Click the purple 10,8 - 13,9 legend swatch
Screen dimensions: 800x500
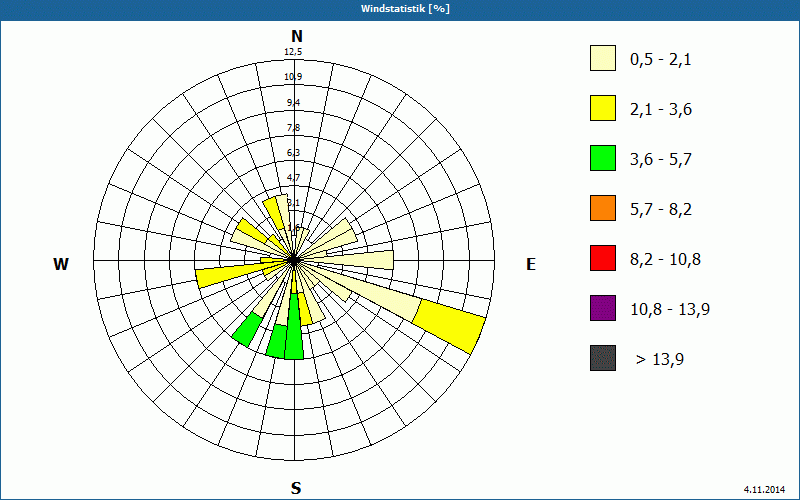(x=603, y=308)
